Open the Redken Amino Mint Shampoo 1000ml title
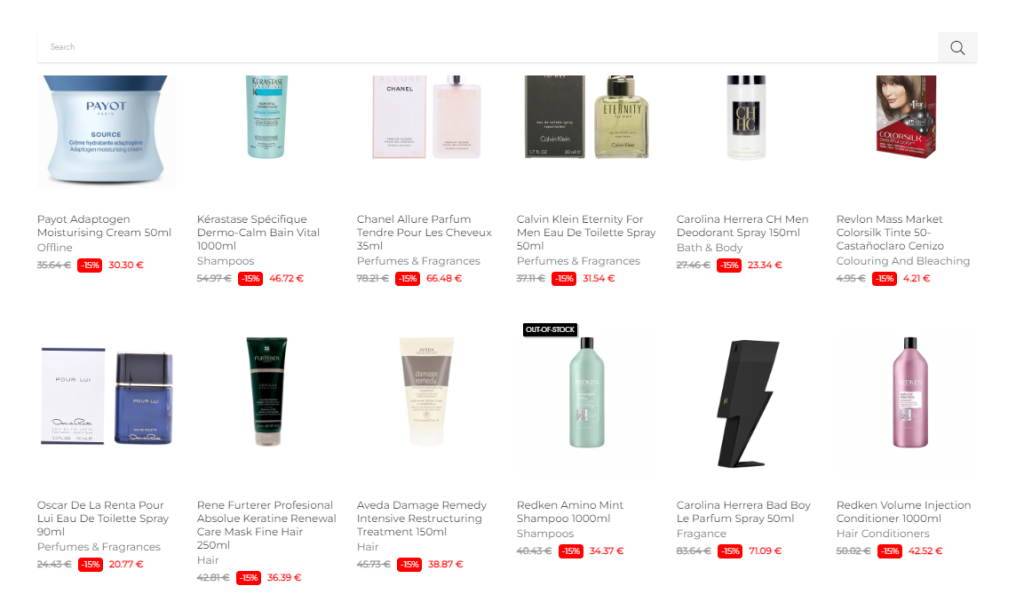1024x602 pixels. 570,512
